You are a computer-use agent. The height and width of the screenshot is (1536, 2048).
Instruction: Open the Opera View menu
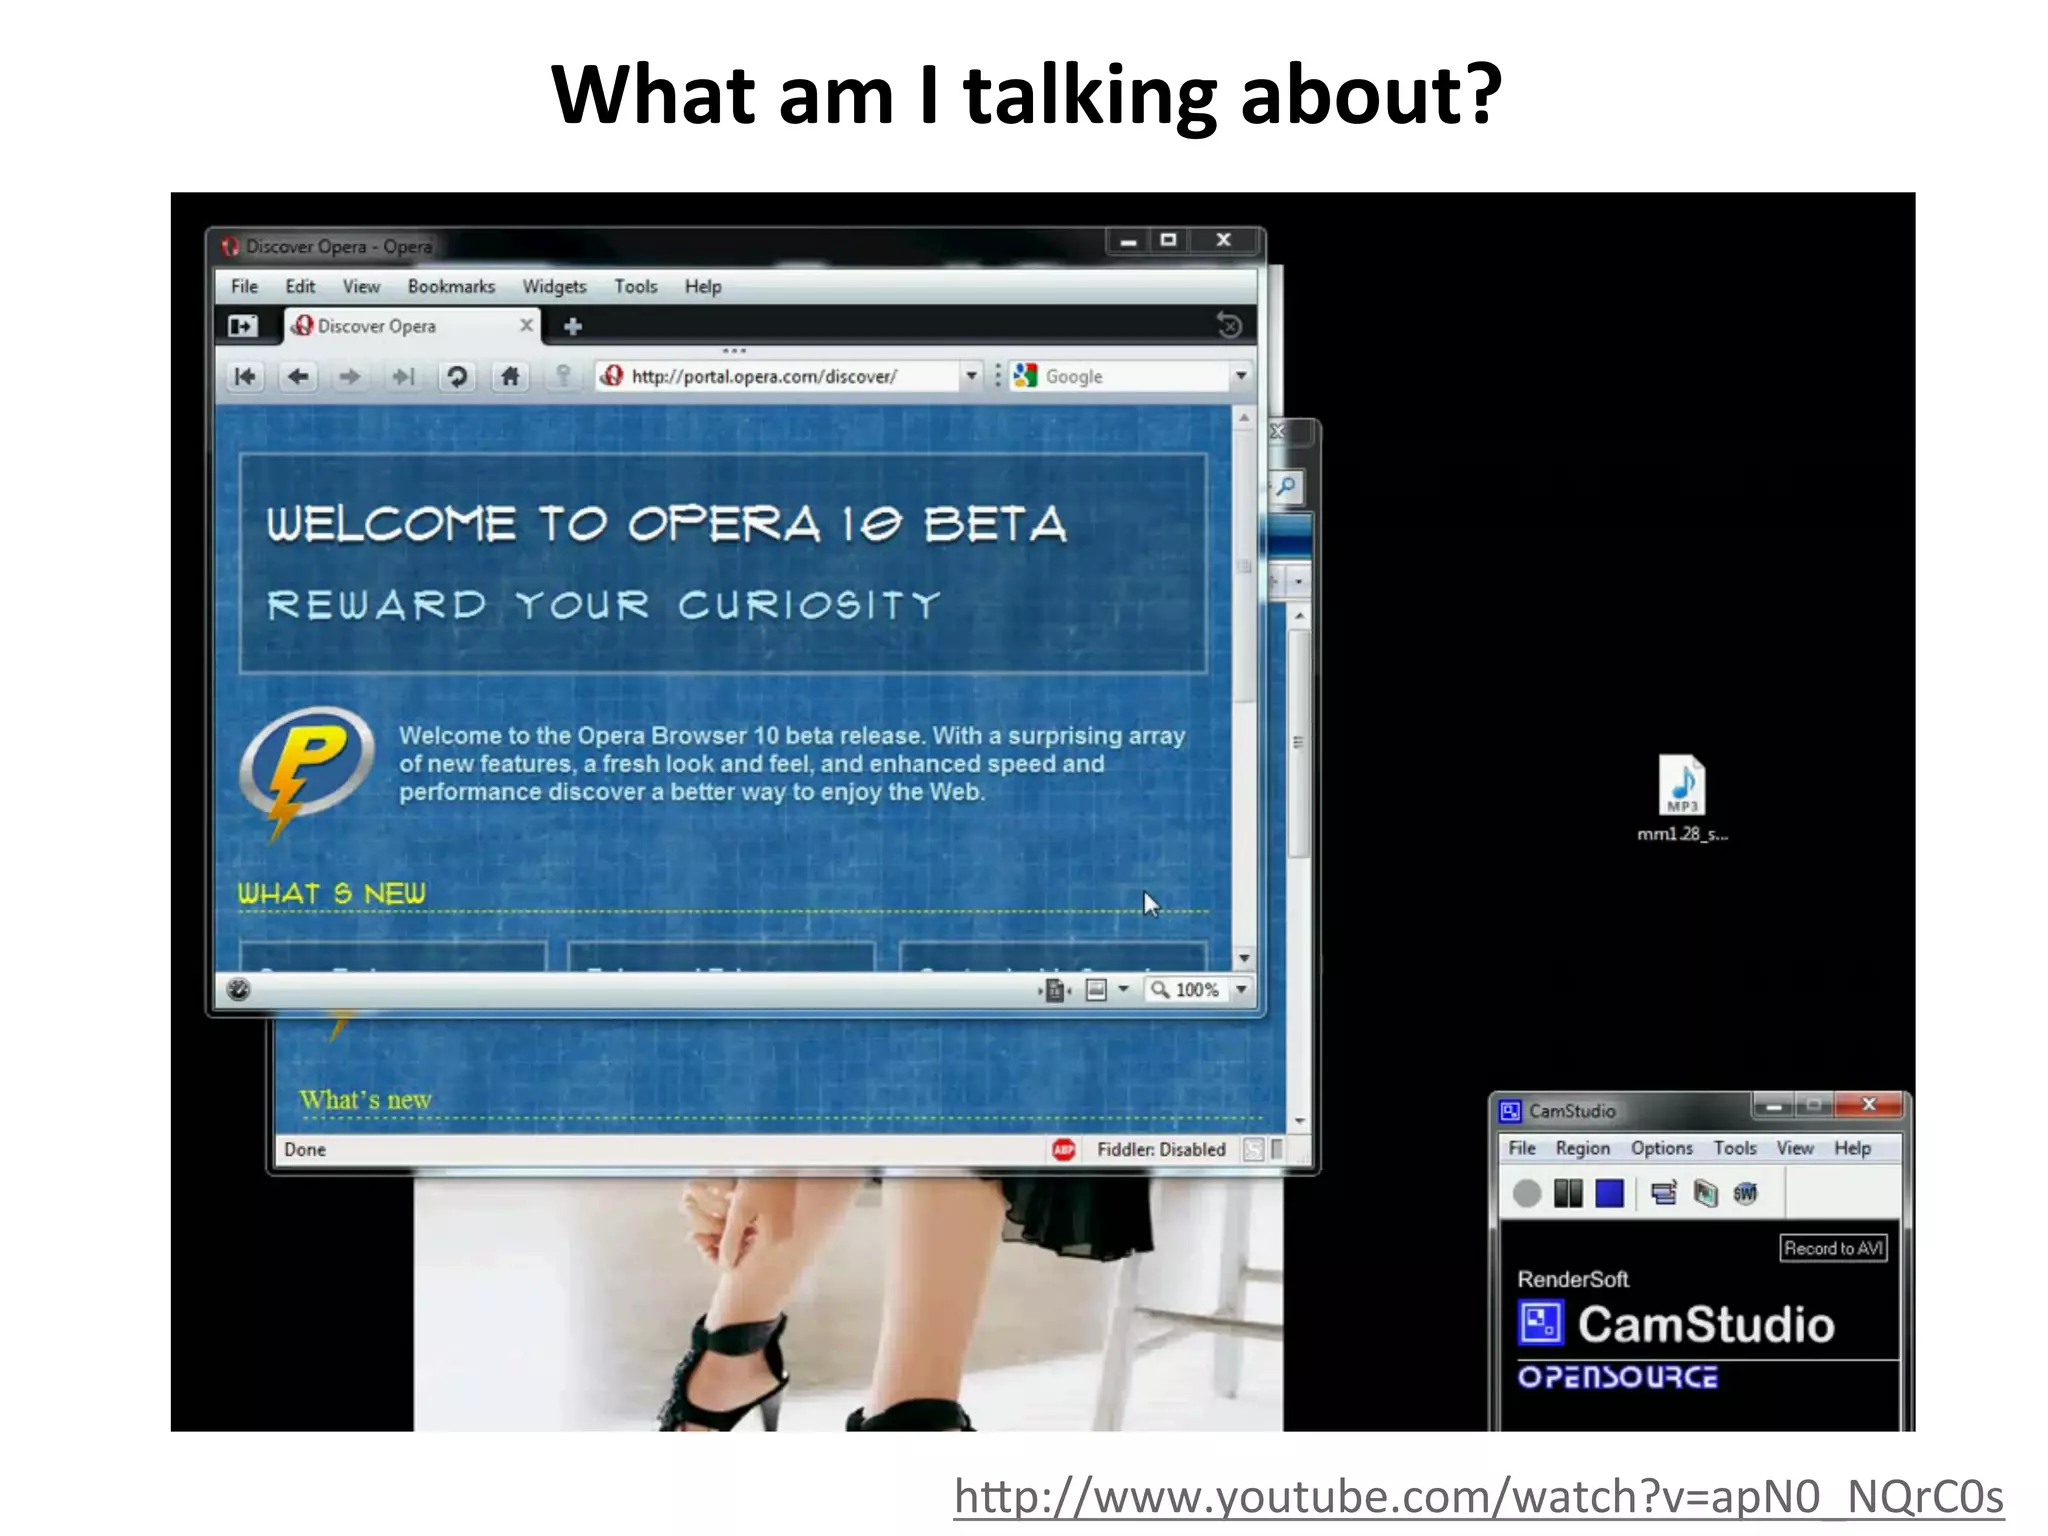coord(361,287)
